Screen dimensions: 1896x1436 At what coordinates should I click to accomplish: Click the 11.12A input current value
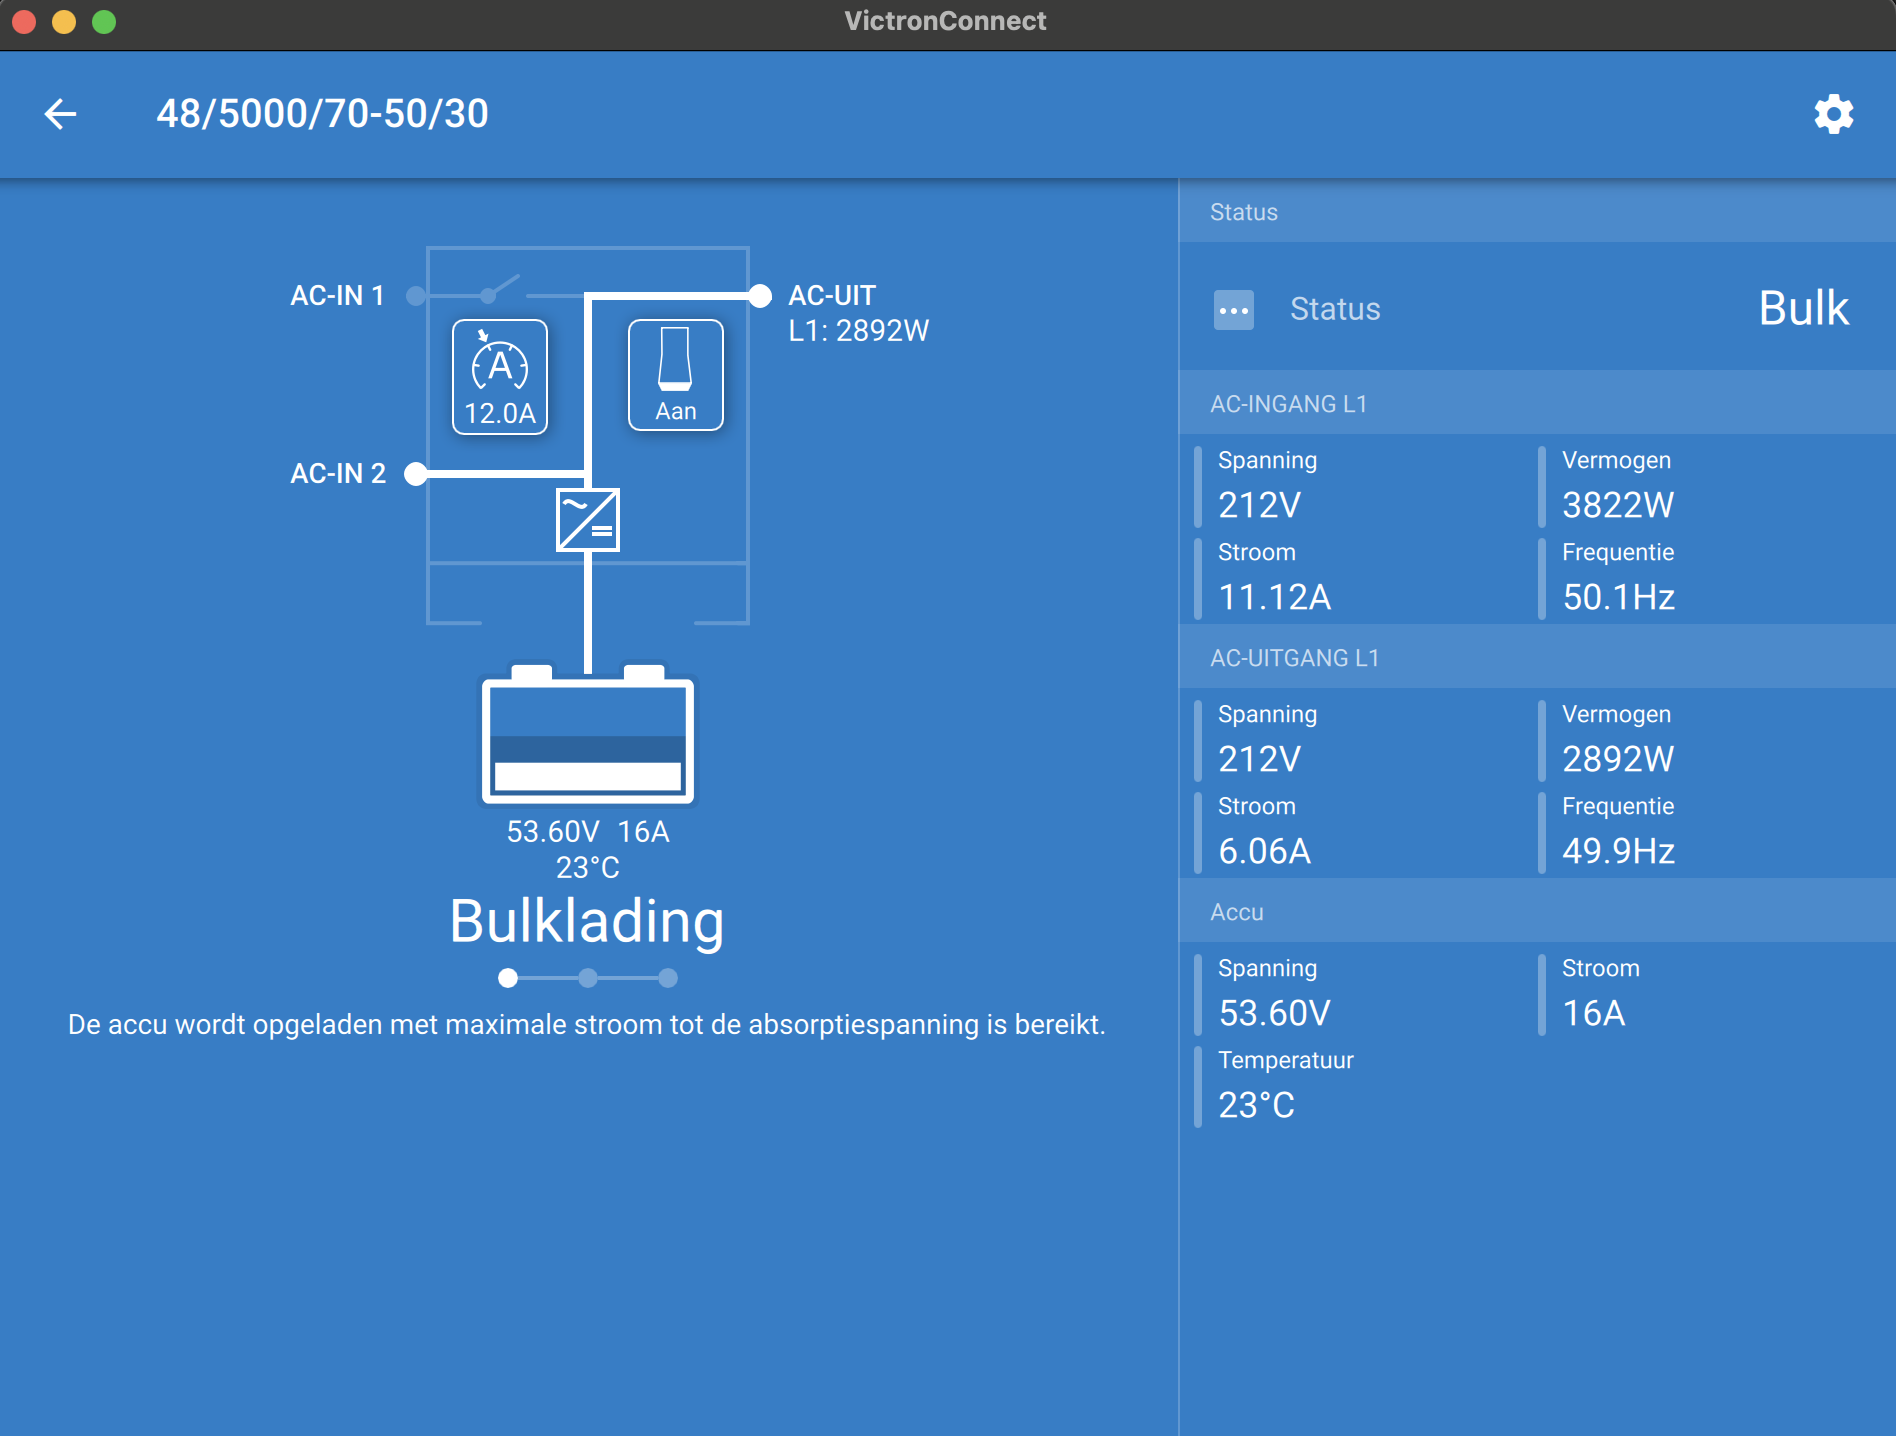1274,597
